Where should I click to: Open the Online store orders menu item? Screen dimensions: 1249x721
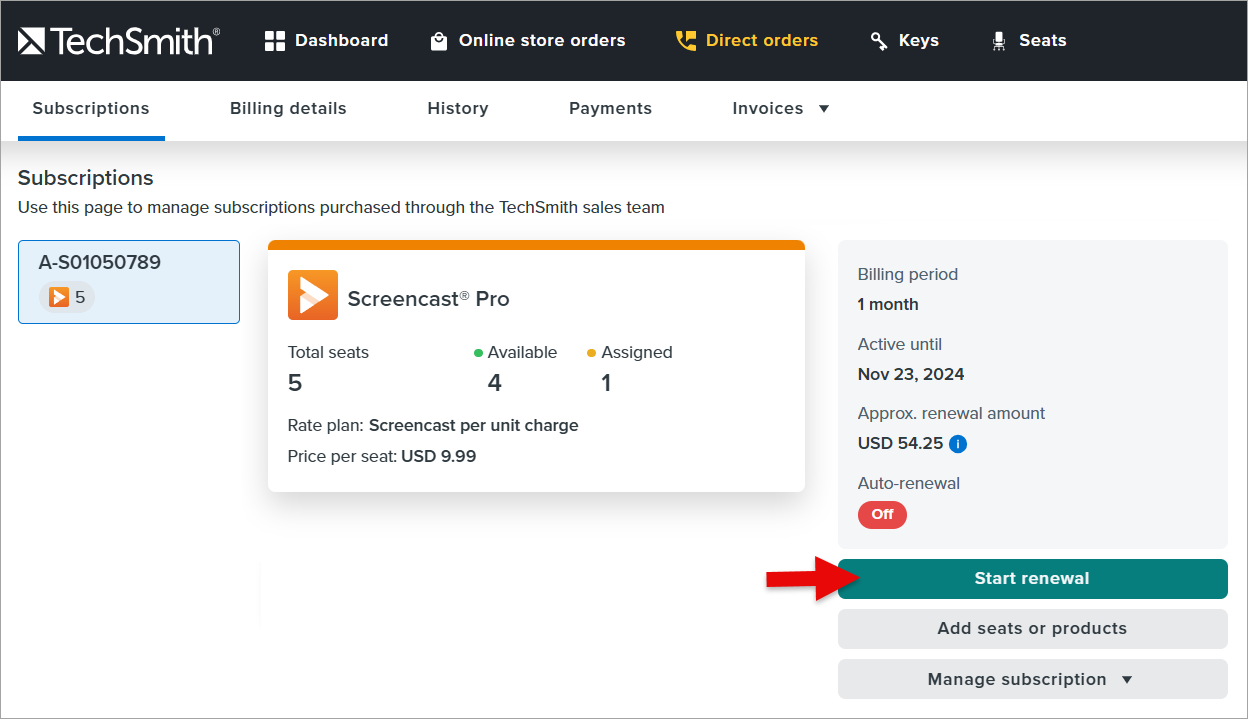tap(541, 41)
